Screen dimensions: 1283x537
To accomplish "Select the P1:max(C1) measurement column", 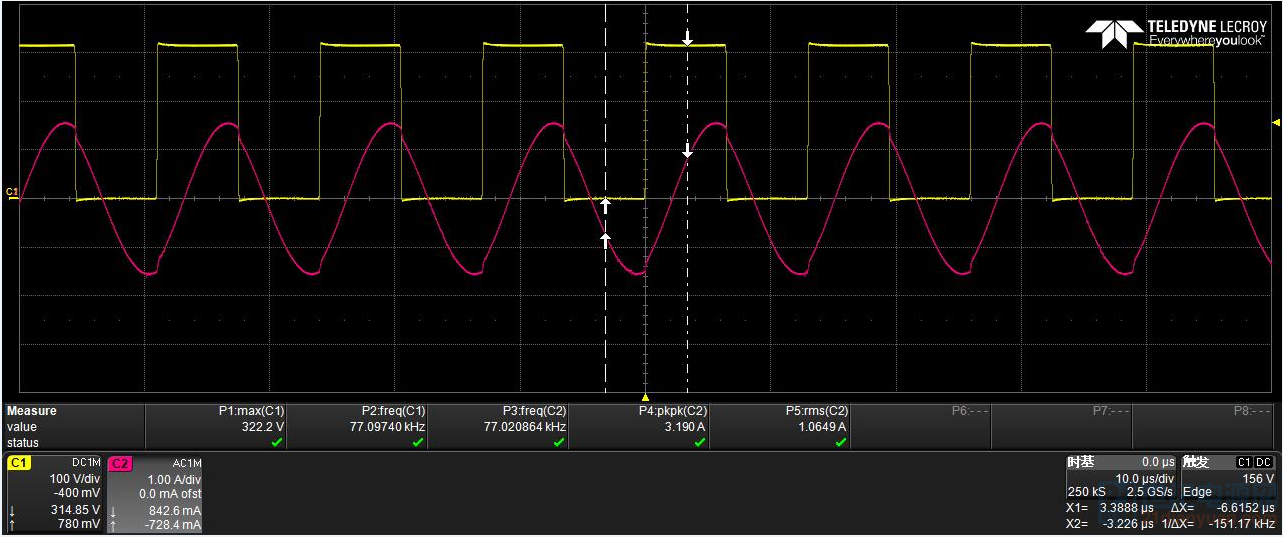I will pos(216,426).
